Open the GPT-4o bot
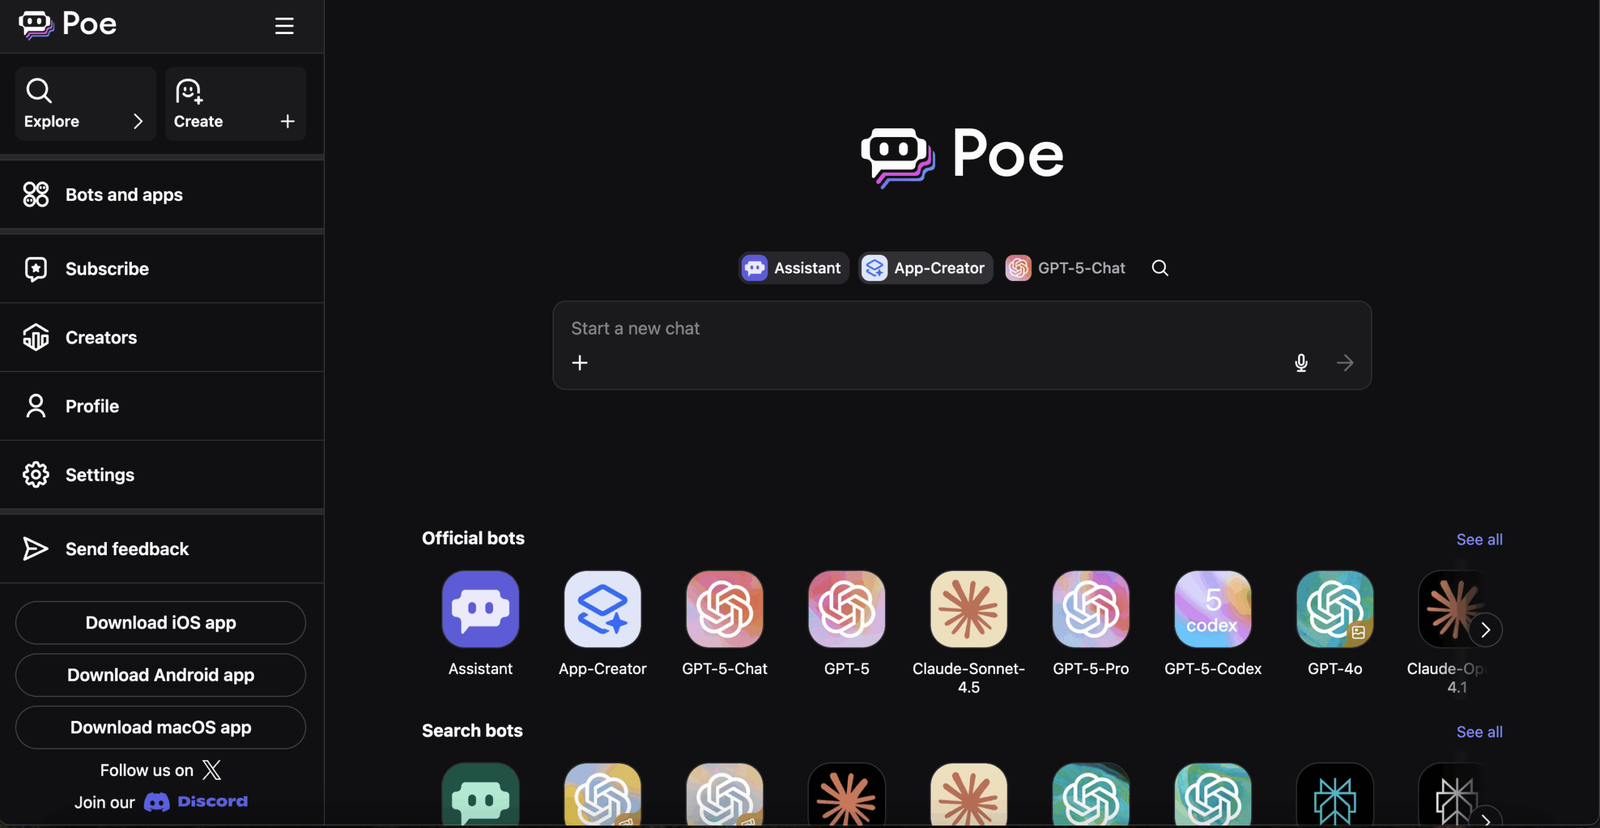 (1335, 624)
